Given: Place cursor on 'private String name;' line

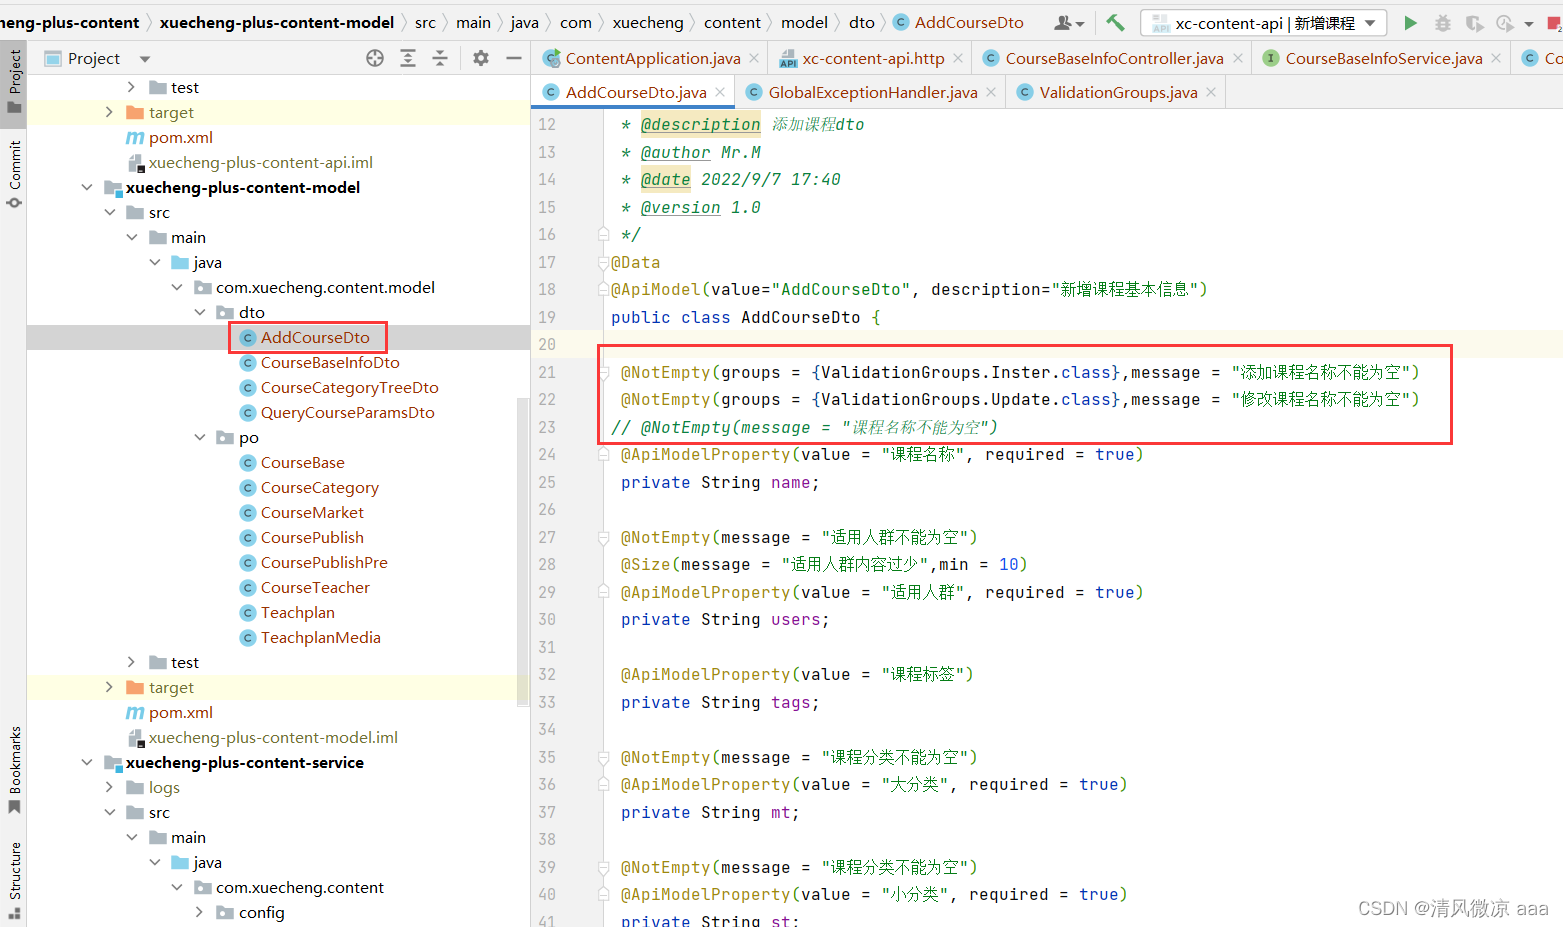Looking at the screenshot, I should click(720, 482).
